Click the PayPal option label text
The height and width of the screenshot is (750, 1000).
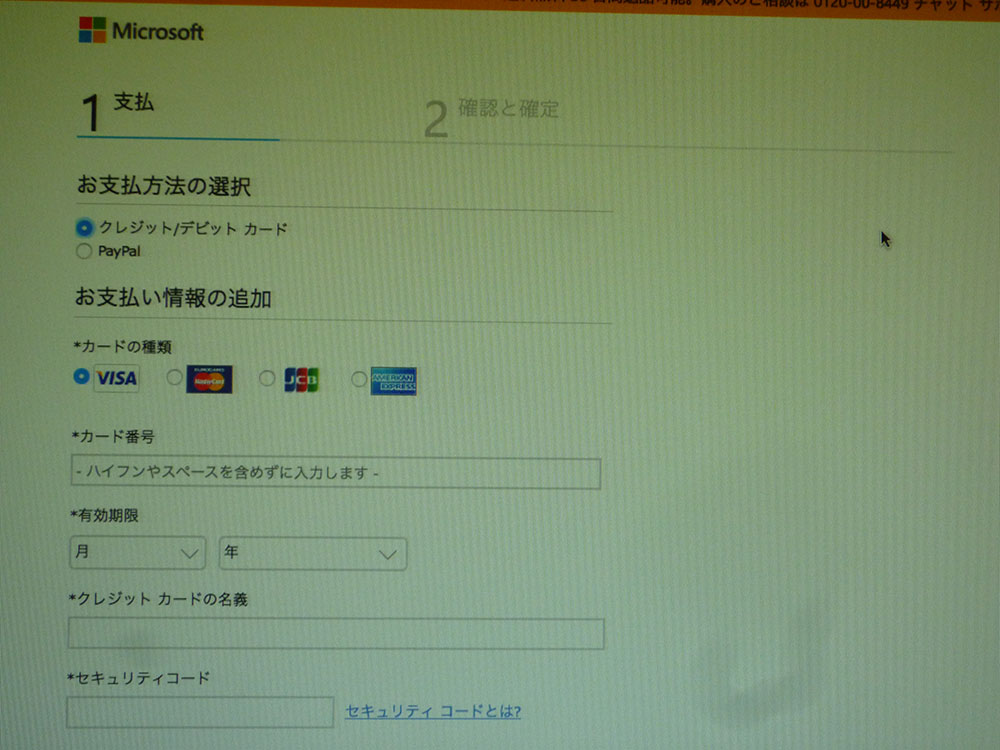(x=119, y=251)
